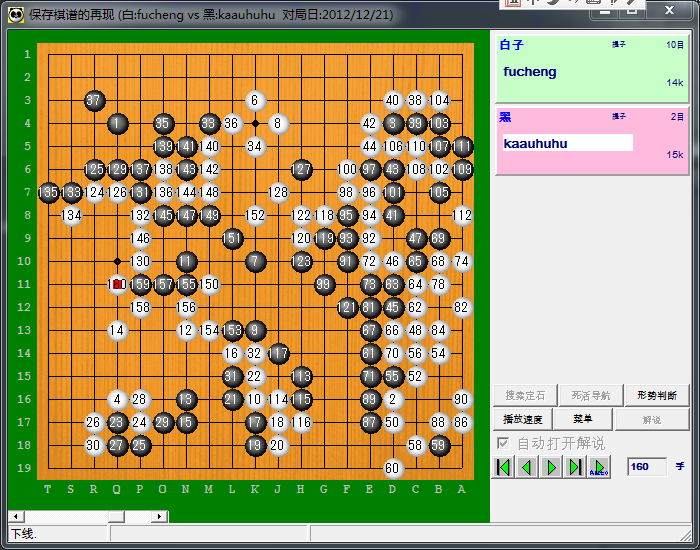Click white 10目 captures count
Viewport: 700px width, 550px height.
(x=675, y=45)
